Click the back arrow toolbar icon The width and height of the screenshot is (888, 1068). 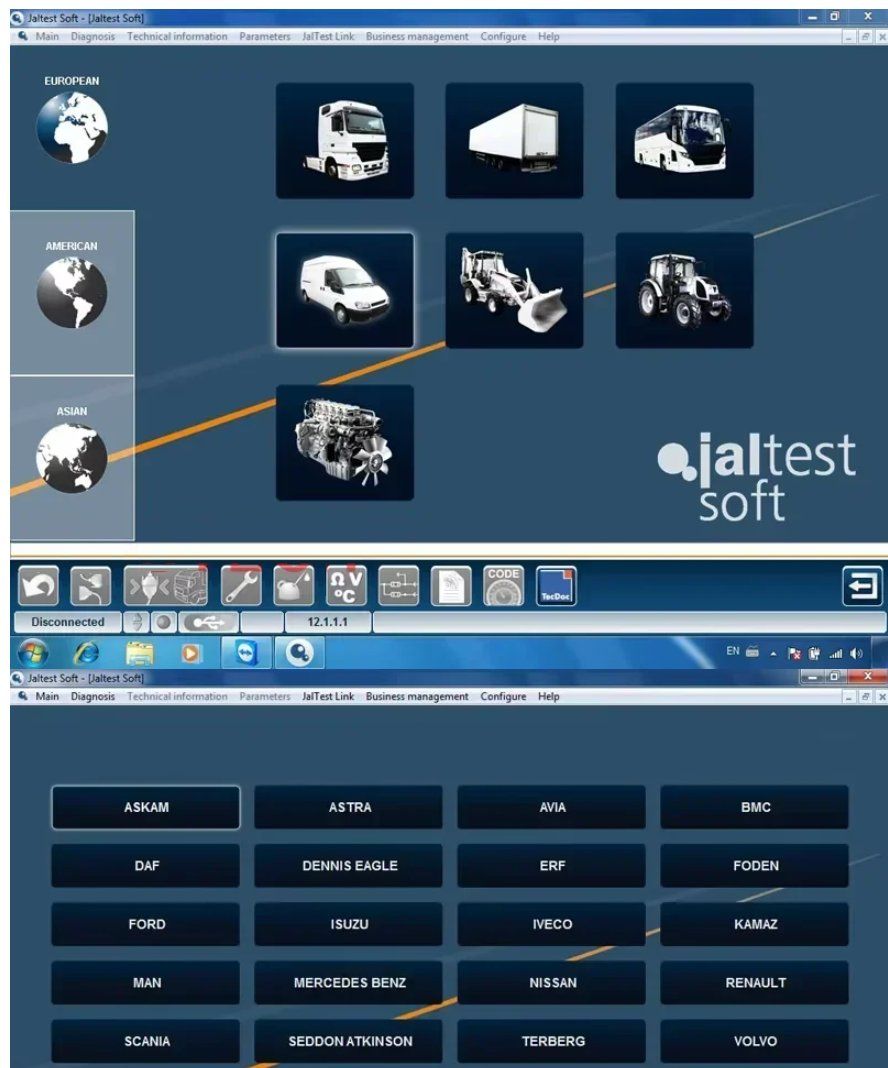[x=38, y=586]
